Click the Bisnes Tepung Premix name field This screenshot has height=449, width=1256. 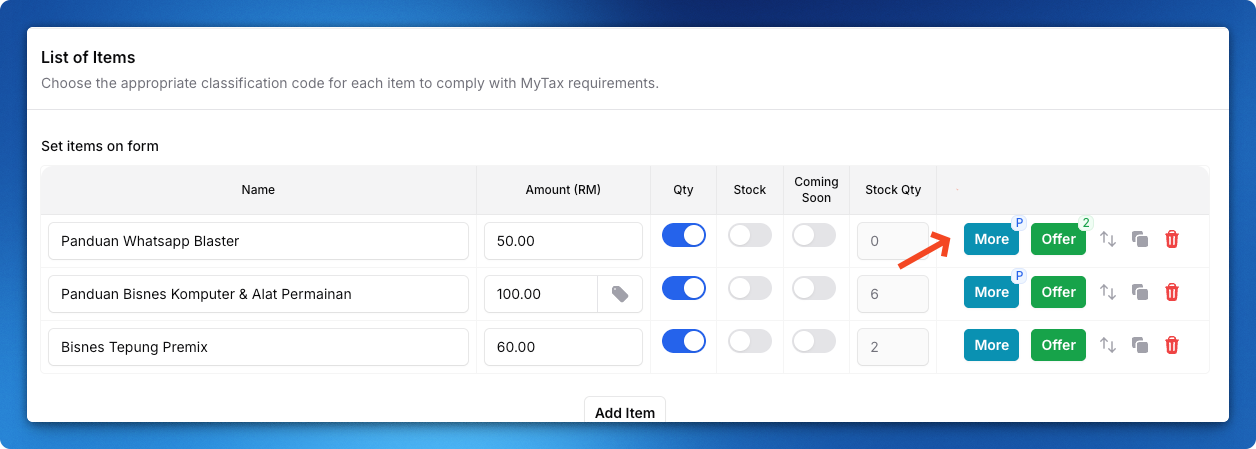coord(258,347)
